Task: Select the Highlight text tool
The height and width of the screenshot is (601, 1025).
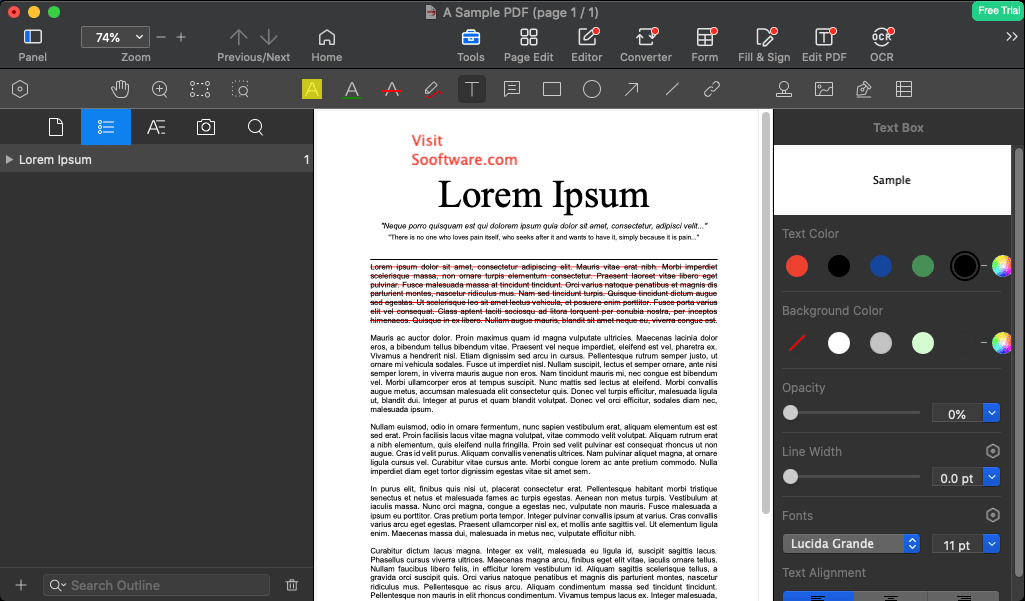Action: pyautogui.click(x=312, y=89)
